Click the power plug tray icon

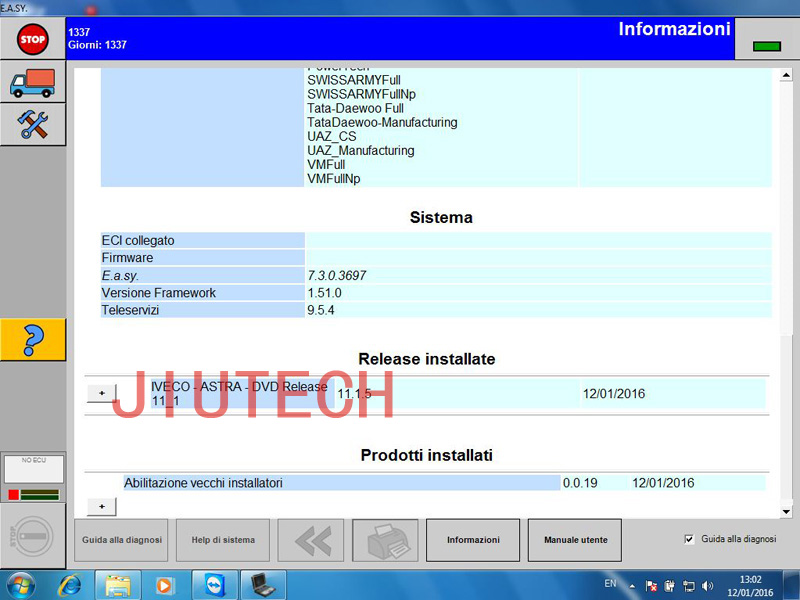pyautogui.click(x=670, y=586)
